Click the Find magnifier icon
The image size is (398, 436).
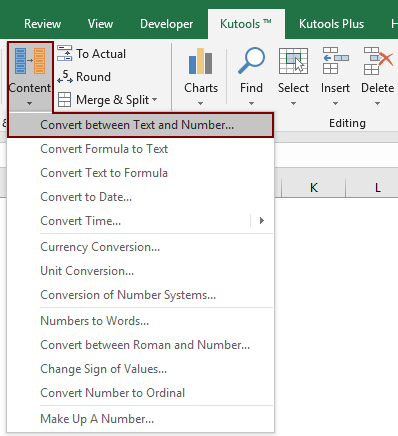point(251,61)
